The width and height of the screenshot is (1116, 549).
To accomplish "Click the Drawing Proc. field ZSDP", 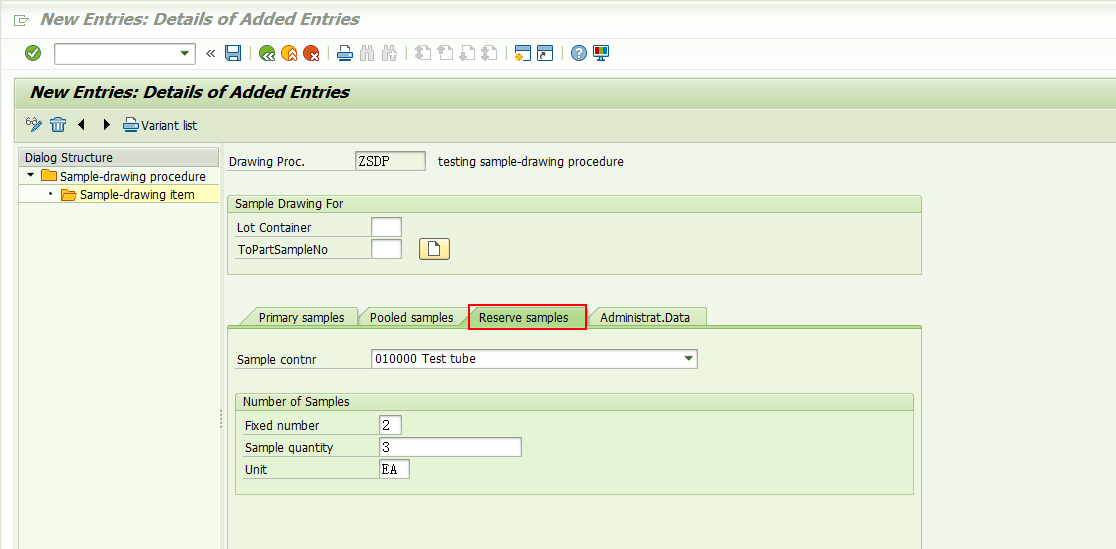I will click(x=390, y=162).
